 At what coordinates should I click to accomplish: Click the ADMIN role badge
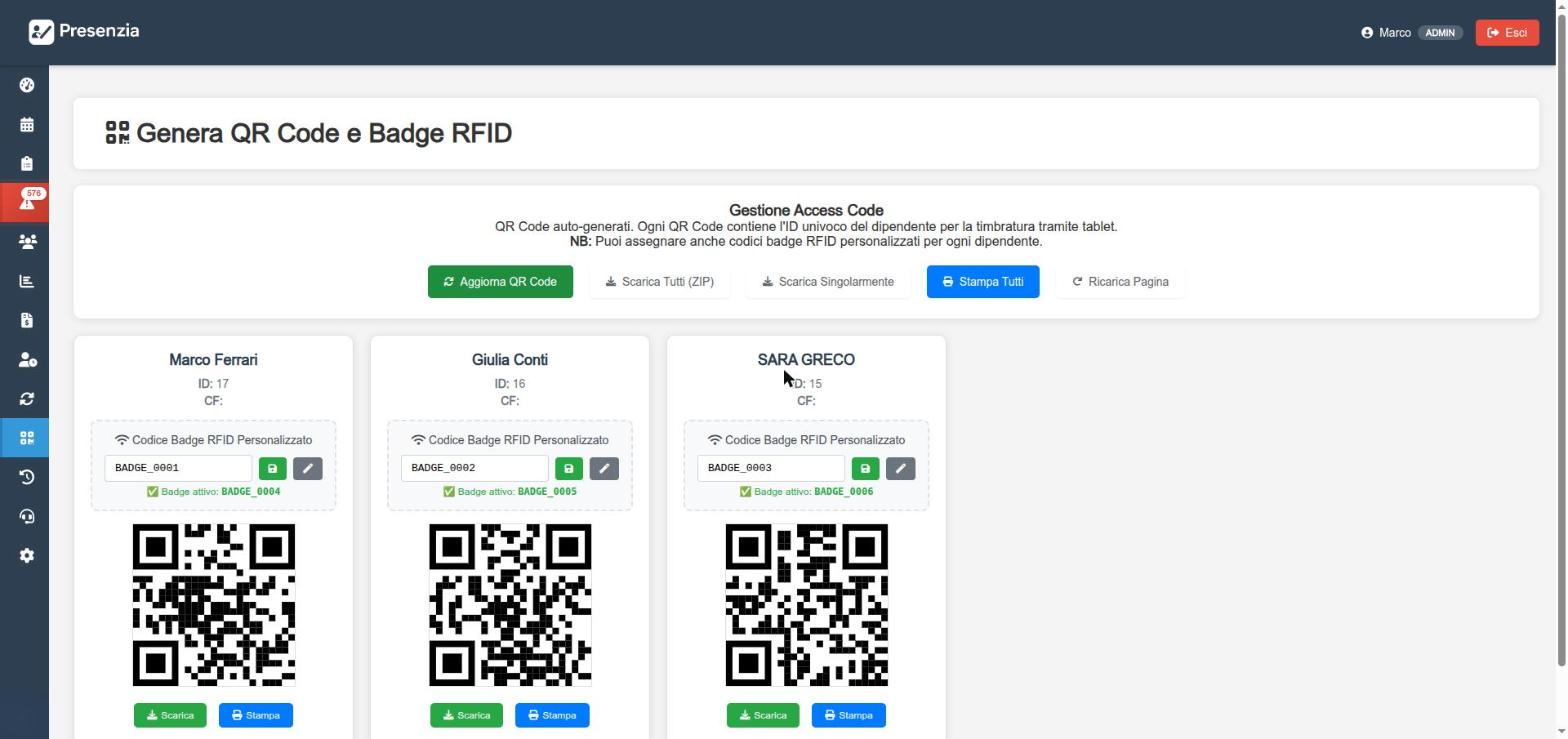click(x=1440, y=33)
